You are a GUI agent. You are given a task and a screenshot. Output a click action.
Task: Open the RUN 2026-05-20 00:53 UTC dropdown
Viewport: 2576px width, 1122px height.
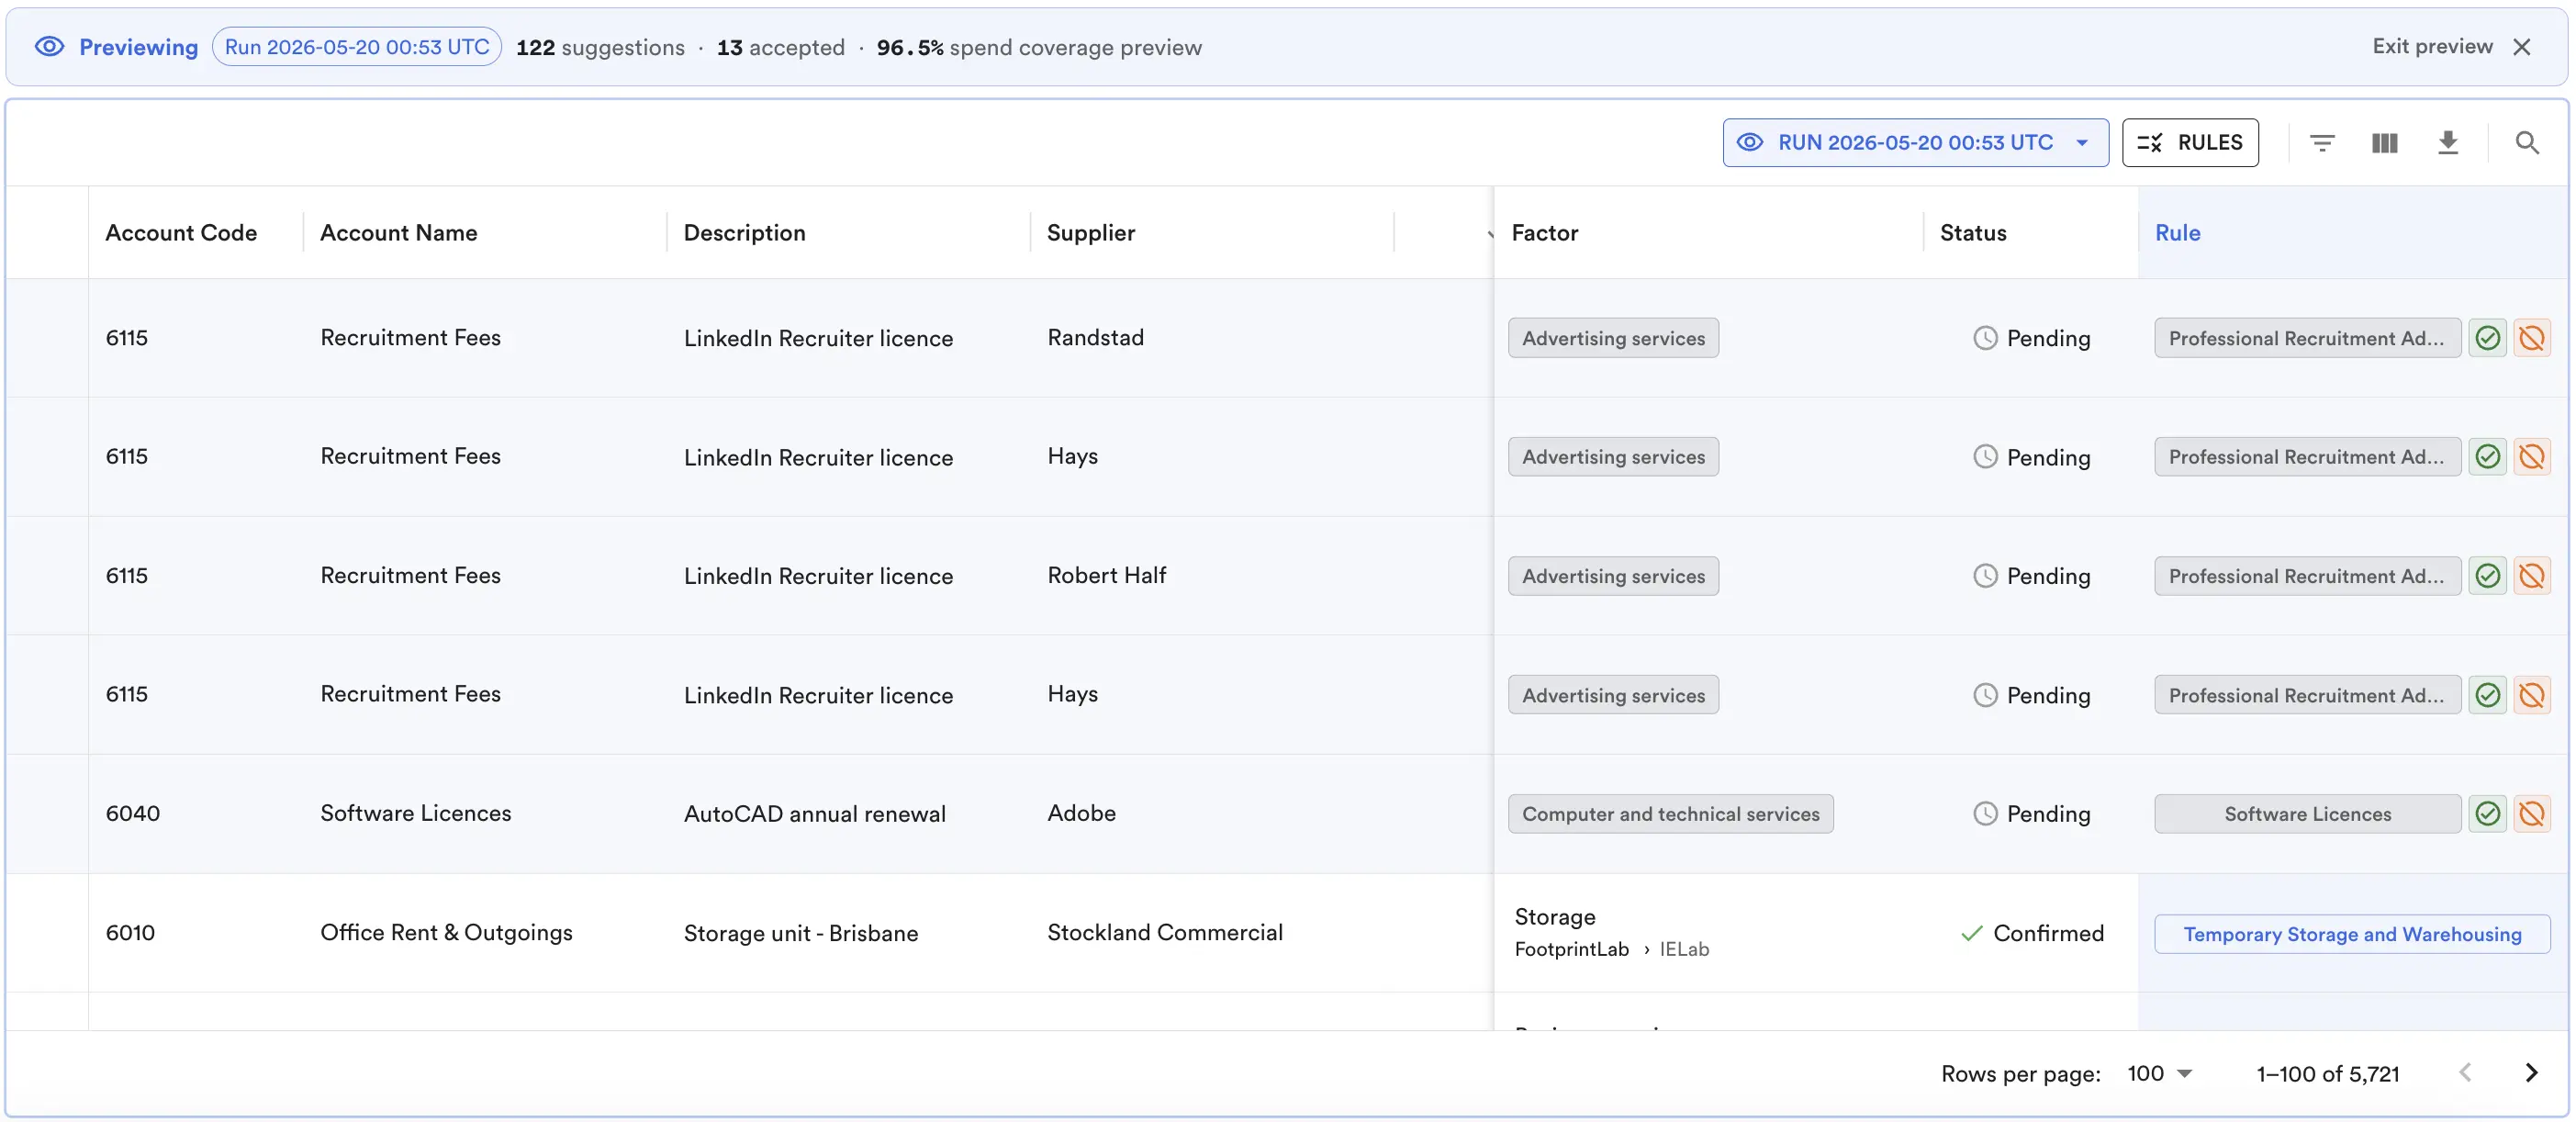[1915, 143]
